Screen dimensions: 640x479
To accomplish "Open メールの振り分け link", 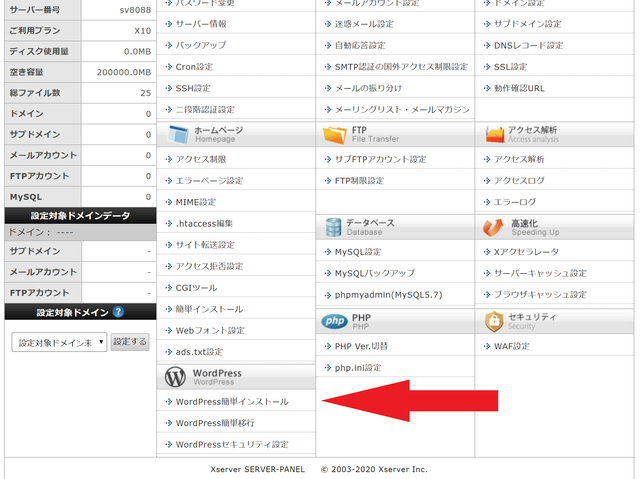I will pyautogui.click(x=368, y=88).
